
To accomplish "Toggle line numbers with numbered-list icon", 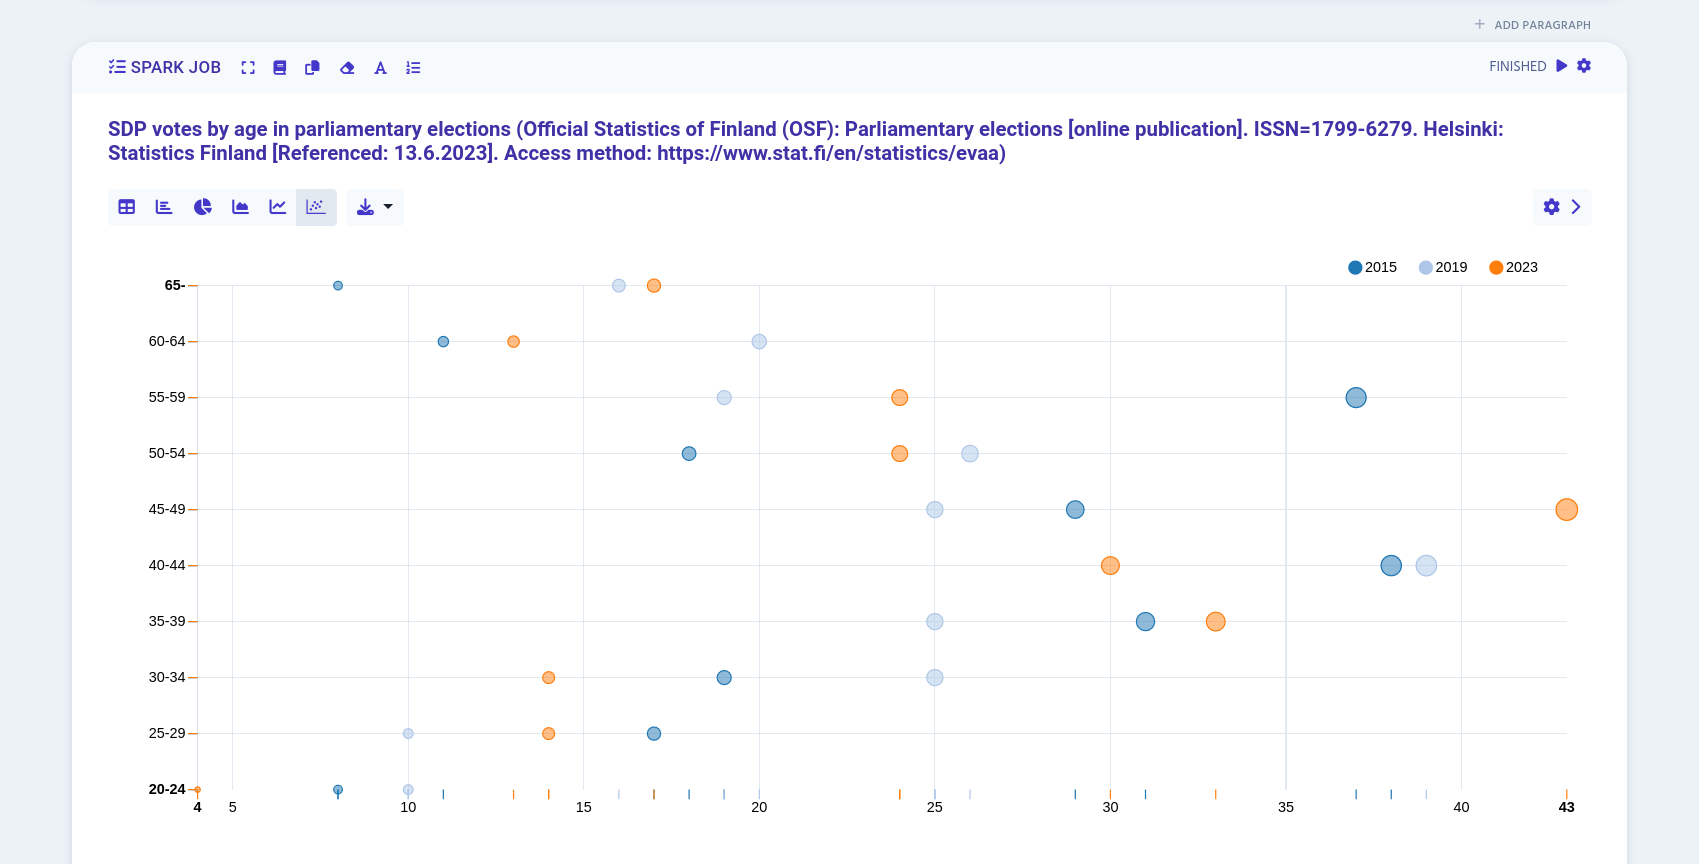I will tap(413, 68).
